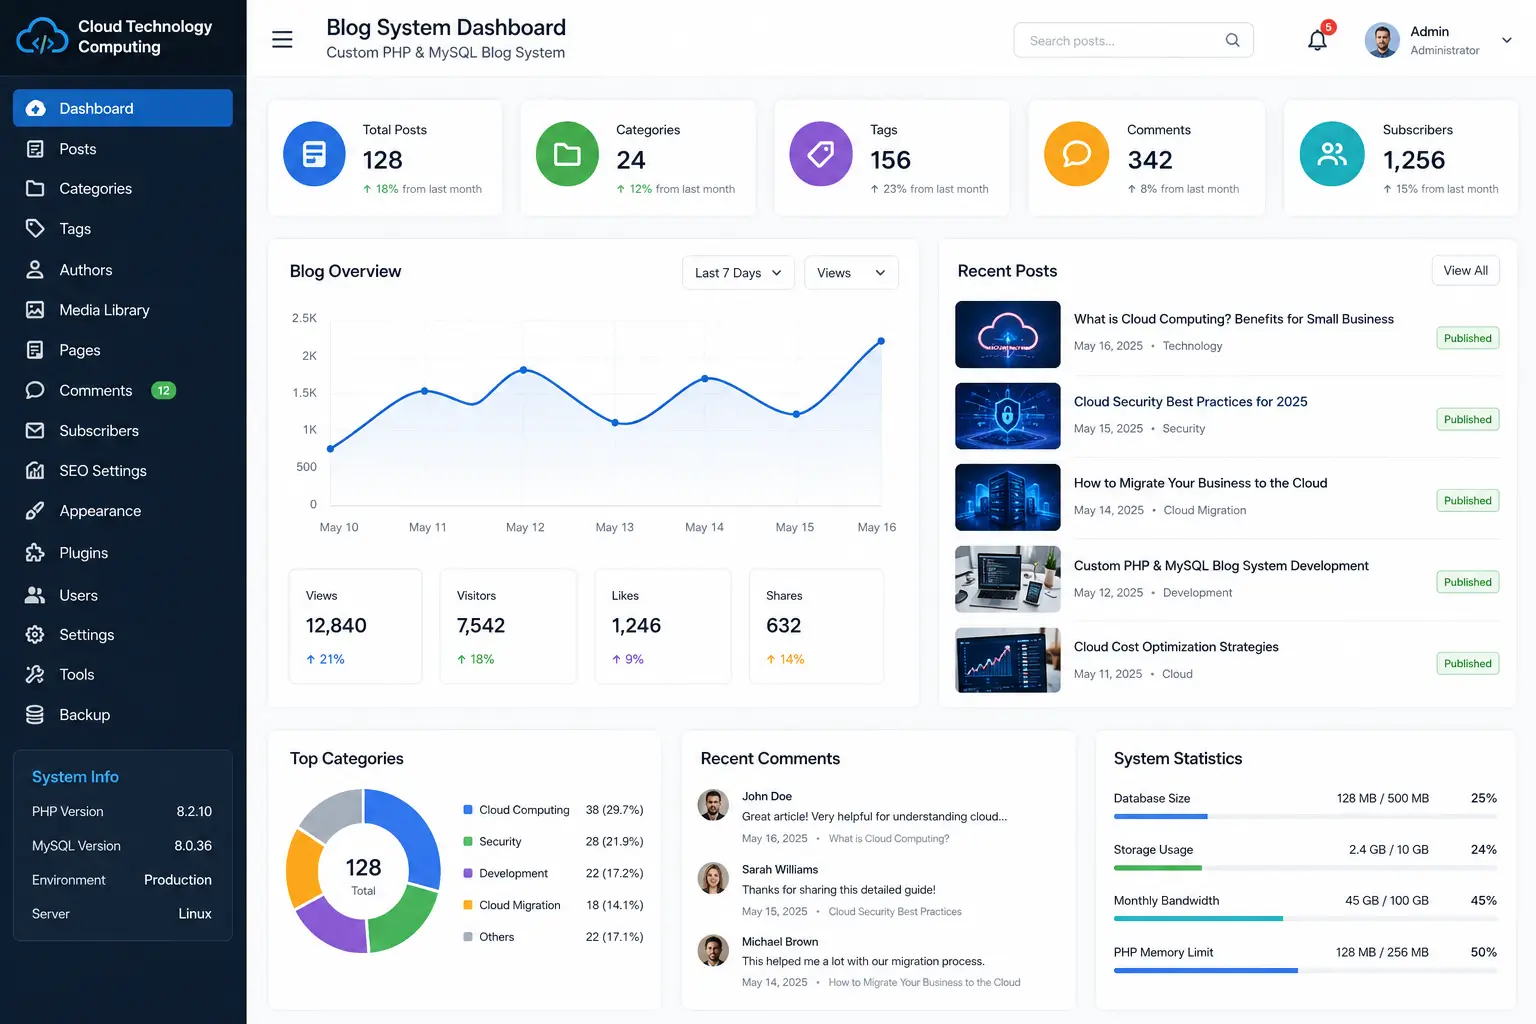
Task: Click the Users group icon
Action: 35,595
